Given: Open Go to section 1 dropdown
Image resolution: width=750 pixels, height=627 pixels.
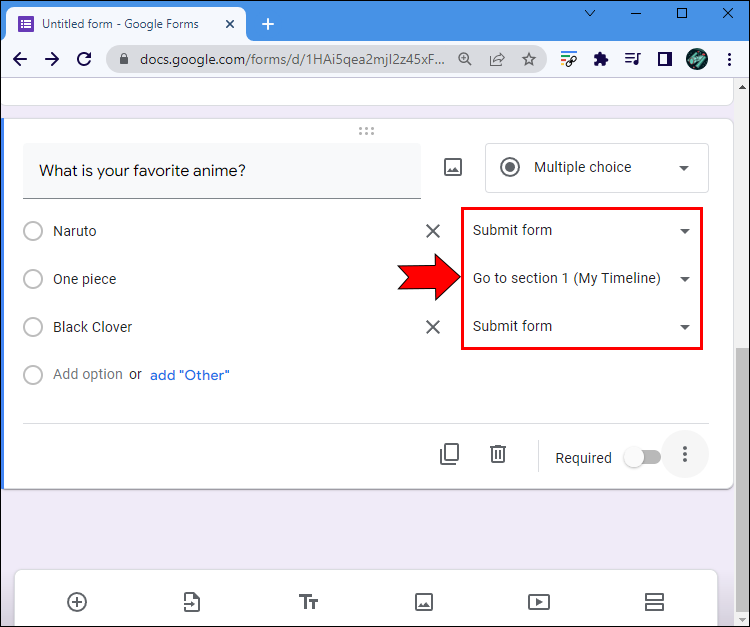Looking at the screenshot, I should click(x=581, y=278).
